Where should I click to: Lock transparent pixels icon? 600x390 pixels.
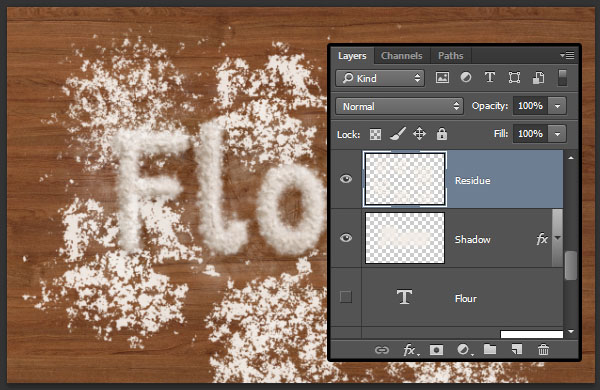pos(375,134)
